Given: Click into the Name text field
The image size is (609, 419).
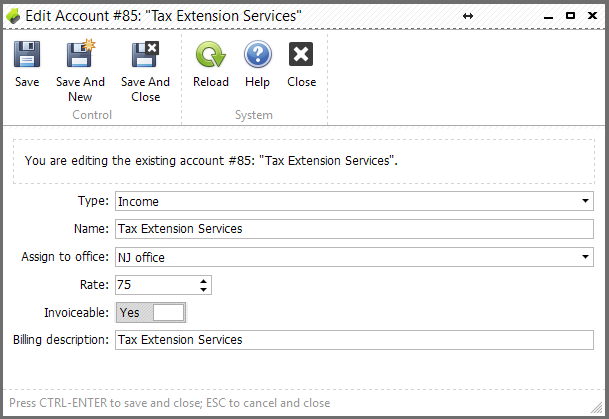Looking at the screenshot, I should click(354, 229).
